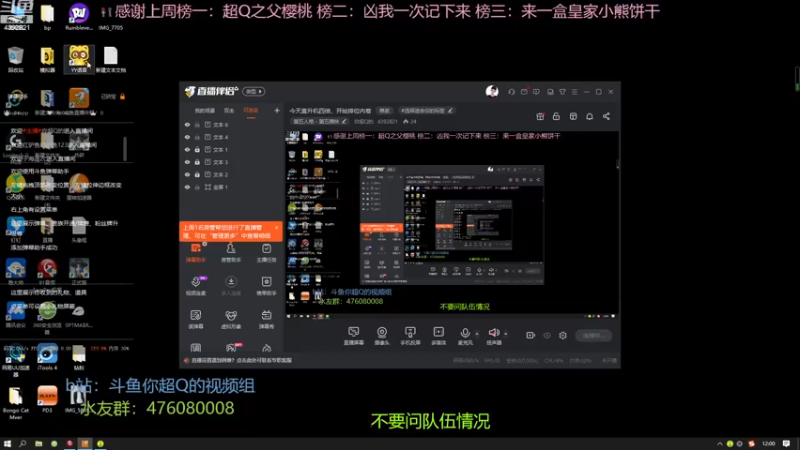
Task: Hide the 文本 2 layer
Action: (187, 174)
